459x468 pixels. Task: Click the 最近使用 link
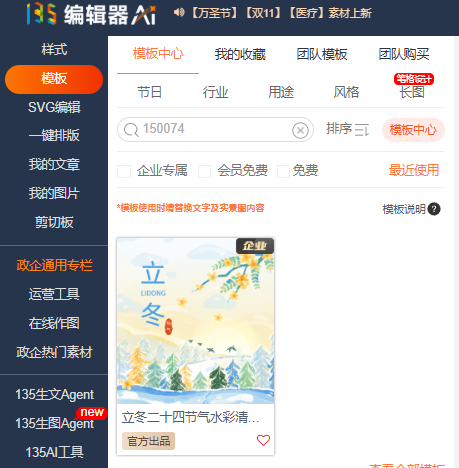(x=414, y=170)
